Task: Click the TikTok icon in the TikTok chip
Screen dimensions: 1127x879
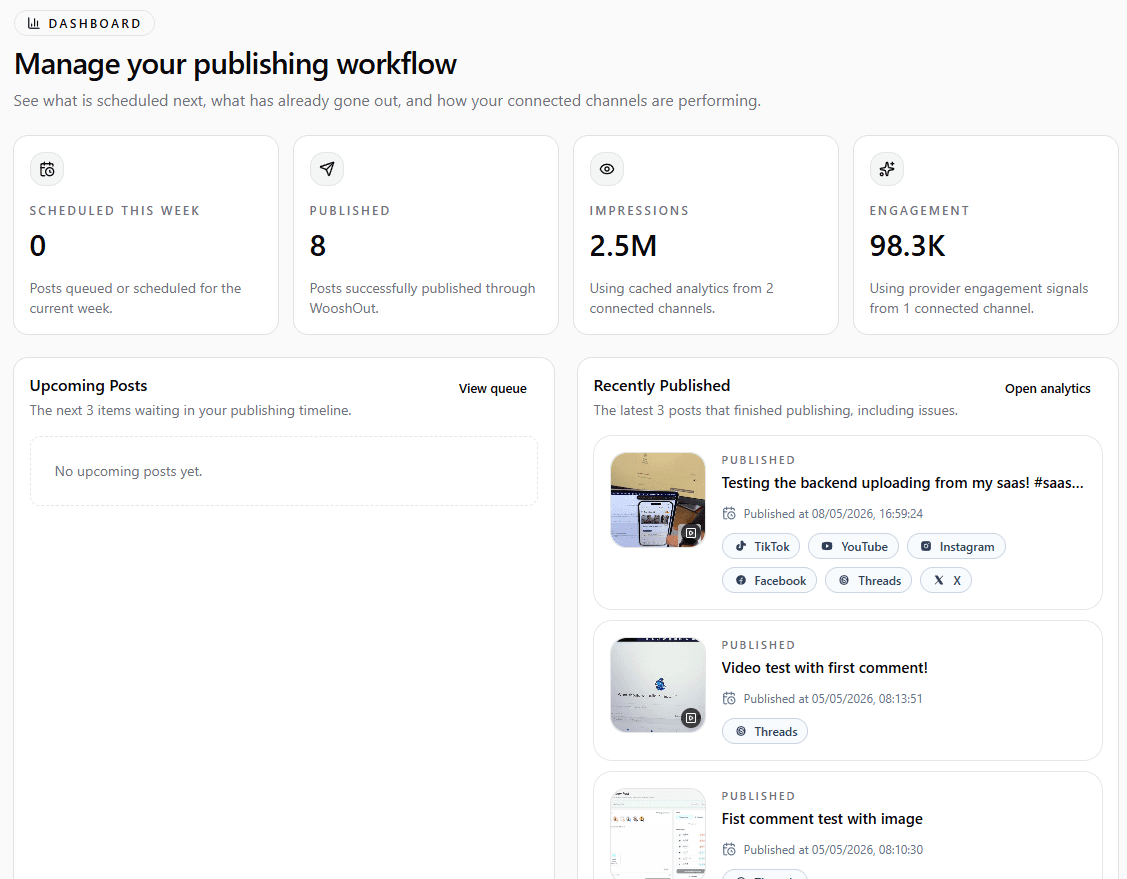Action: (741, 546)
